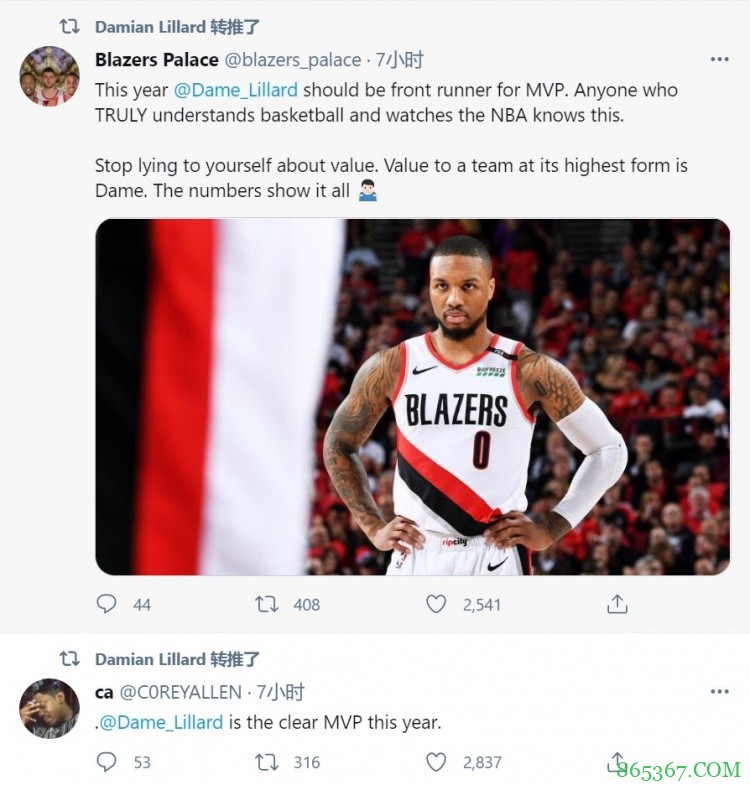
Task: Open more options on Blazers Palace tweet
Action: pos(719,60)
